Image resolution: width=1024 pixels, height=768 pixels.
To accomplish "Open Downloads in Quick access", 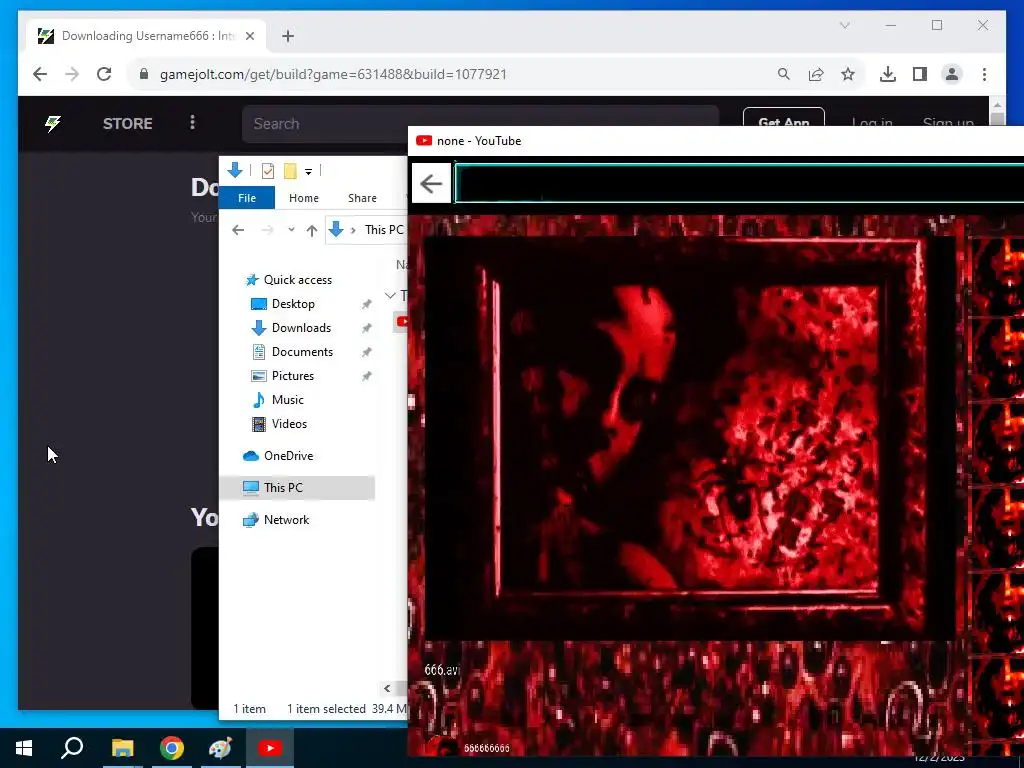I will 301,328.
